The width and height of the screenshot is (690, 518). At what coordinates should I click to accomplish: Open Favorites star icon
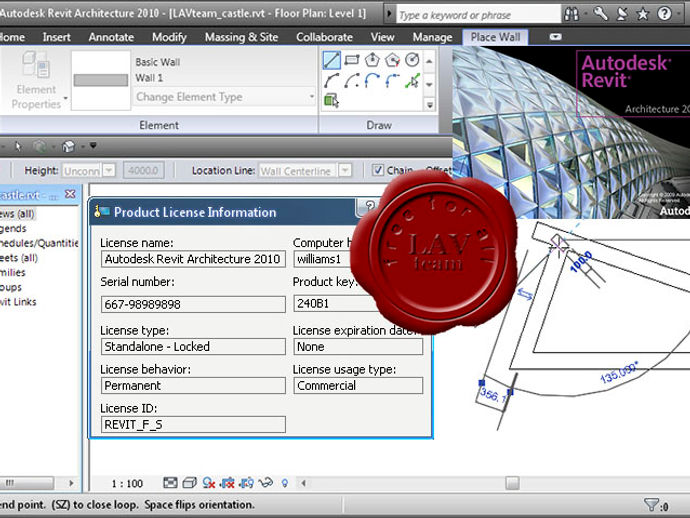(643, 15)
